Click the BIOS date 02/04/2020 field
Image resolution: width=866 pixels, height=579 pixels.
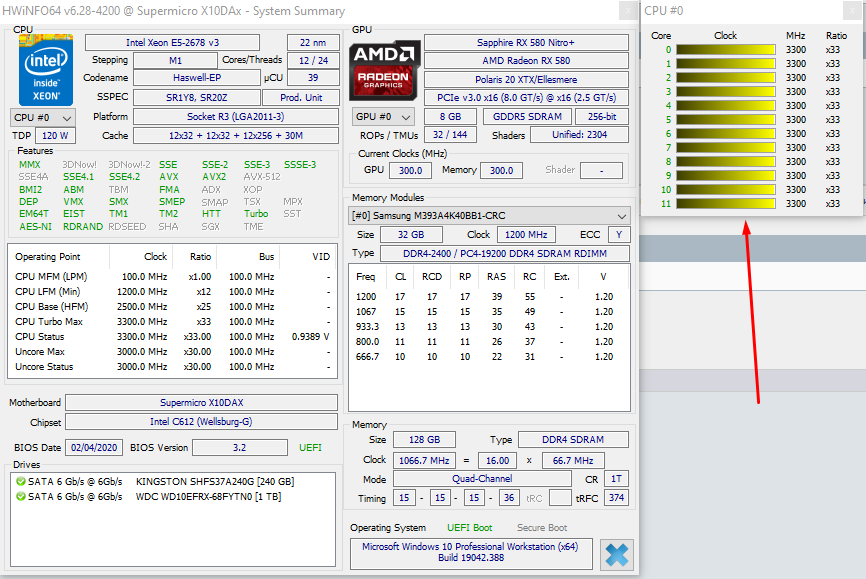94,448
